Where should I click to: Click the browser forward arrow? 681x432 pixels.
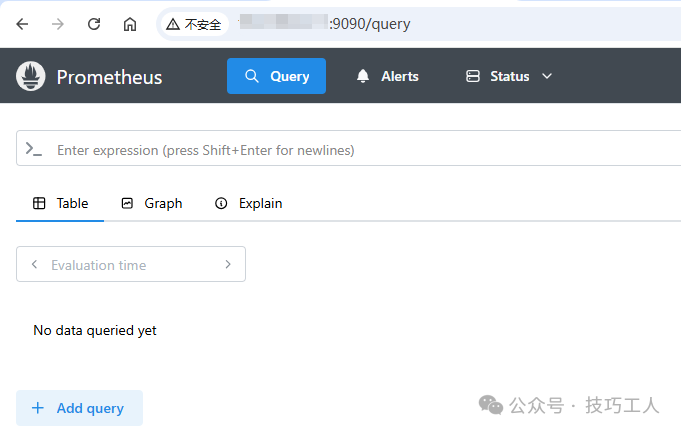coord(58,24)
